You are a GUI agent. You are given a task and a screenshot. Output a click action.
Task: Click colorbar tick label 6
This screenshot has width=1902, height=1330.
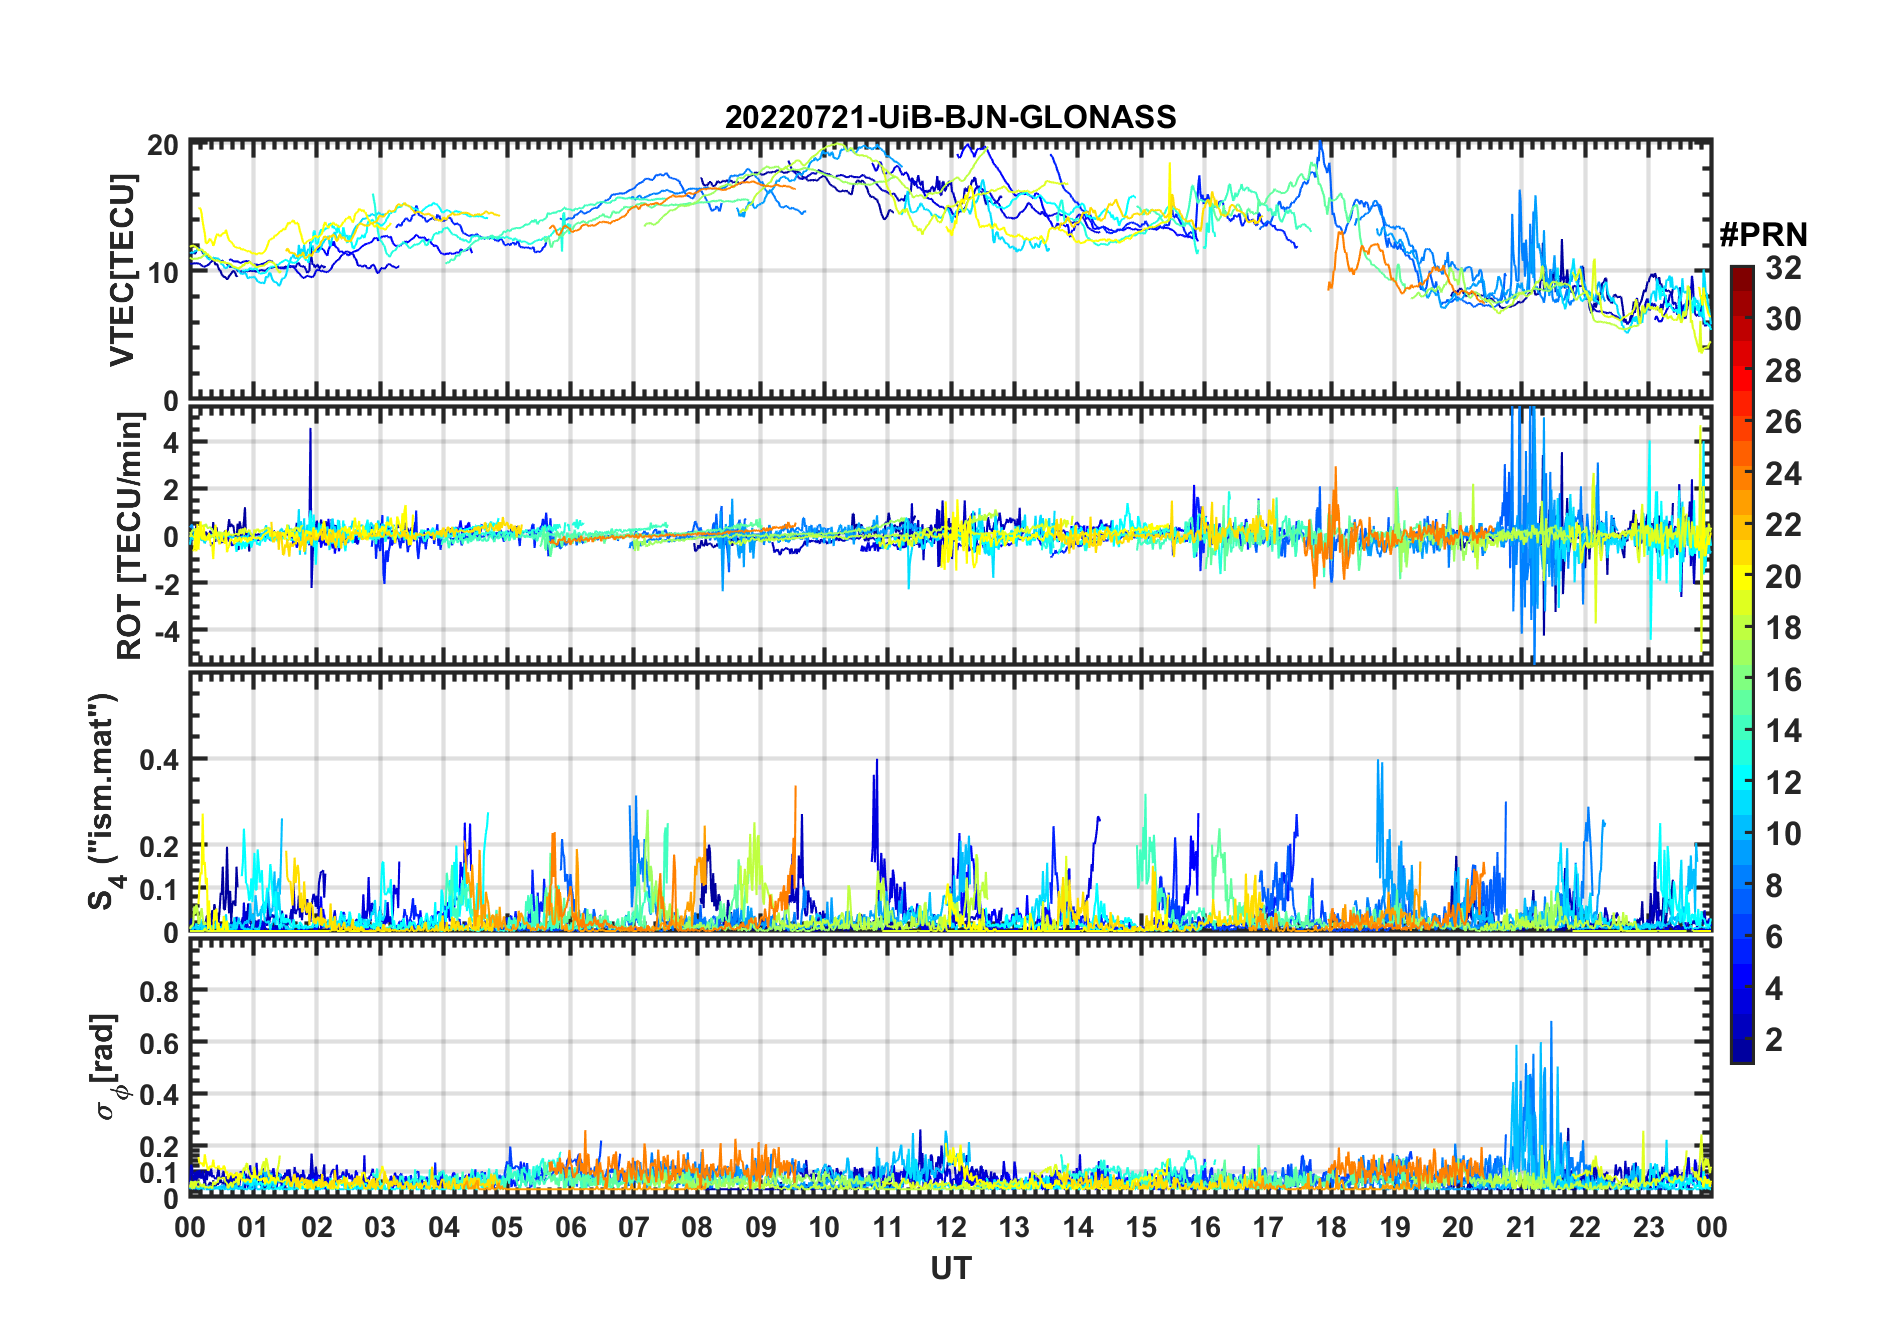click(x=1774, y=937)
